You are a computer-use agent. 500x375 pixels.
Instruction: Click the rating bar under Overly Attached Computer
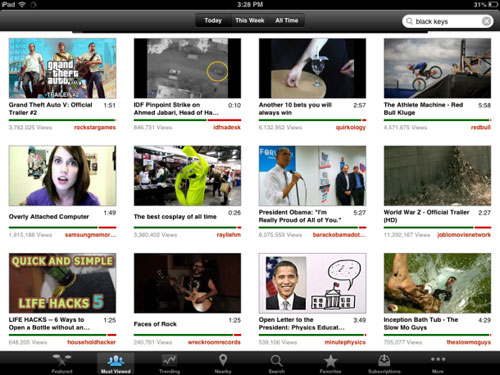(62, 228)
